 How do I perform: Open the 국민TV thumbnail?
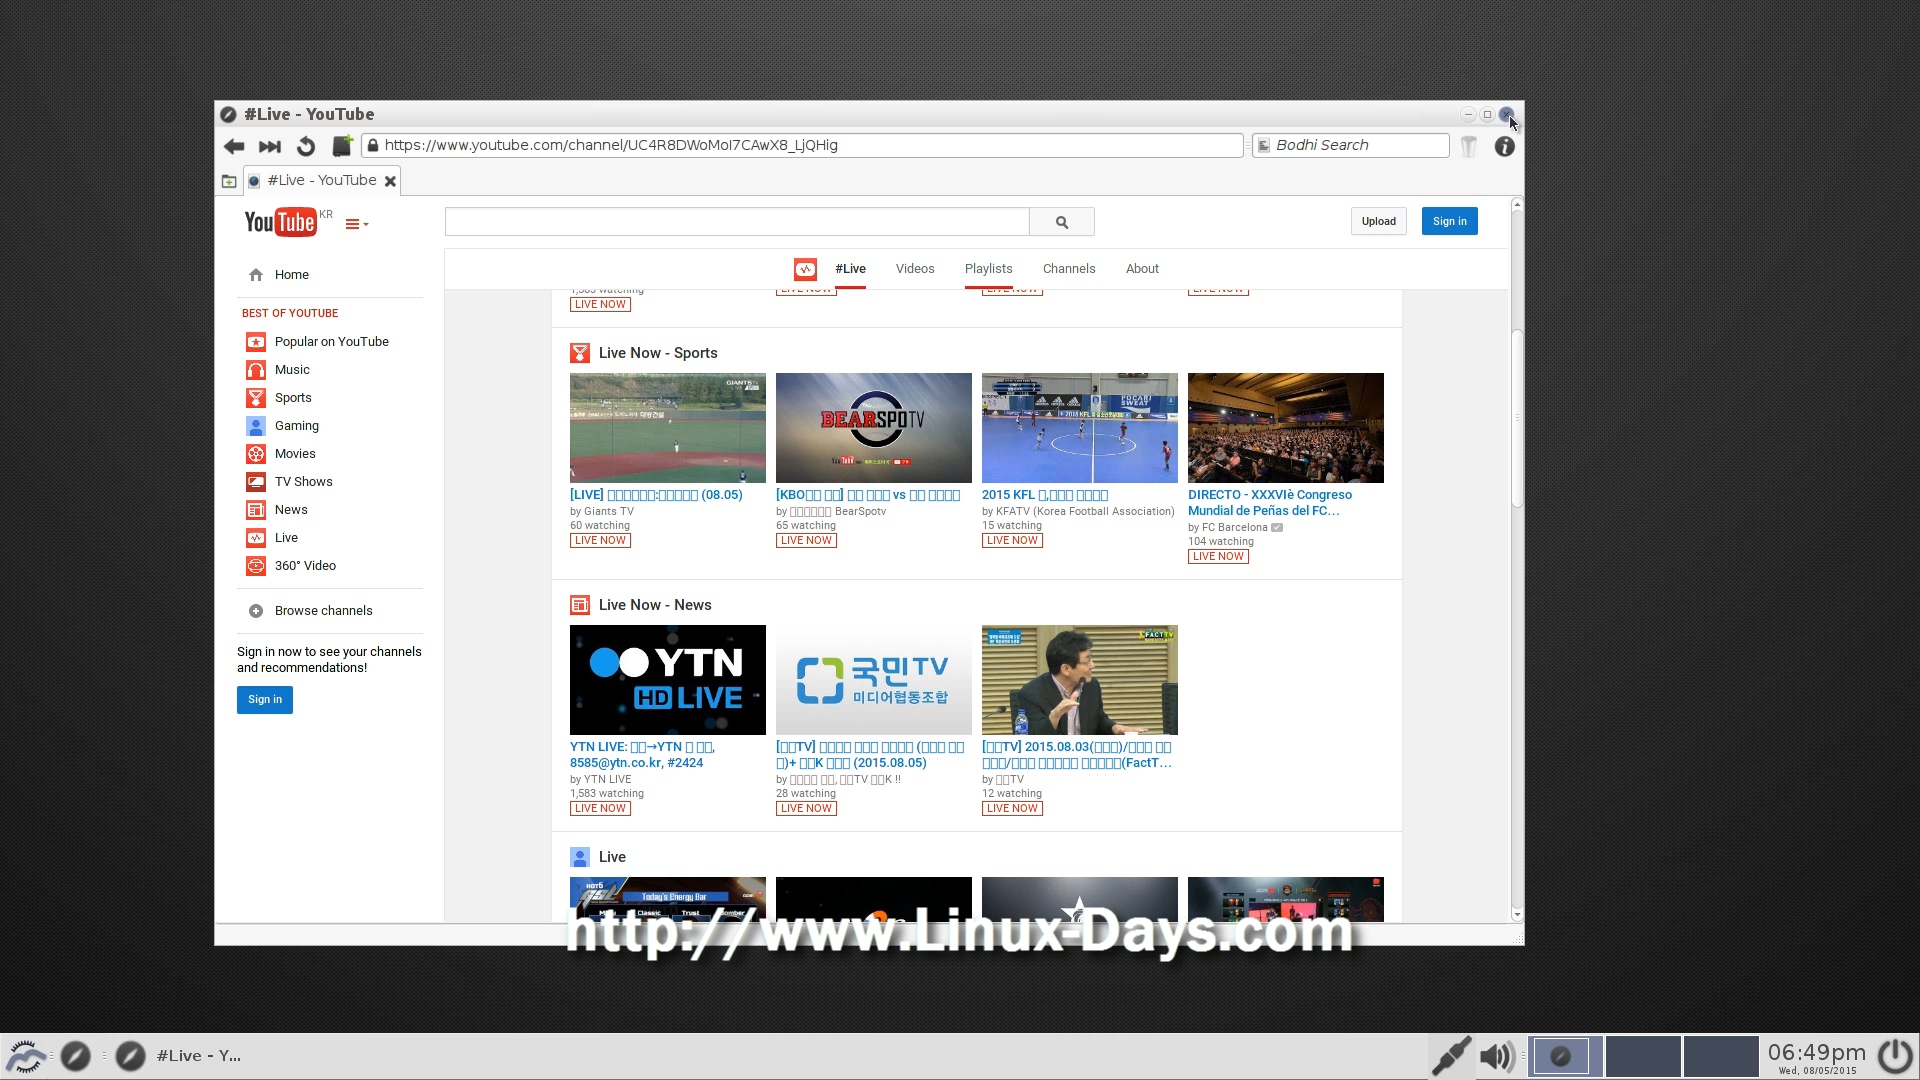click(874, 680)
